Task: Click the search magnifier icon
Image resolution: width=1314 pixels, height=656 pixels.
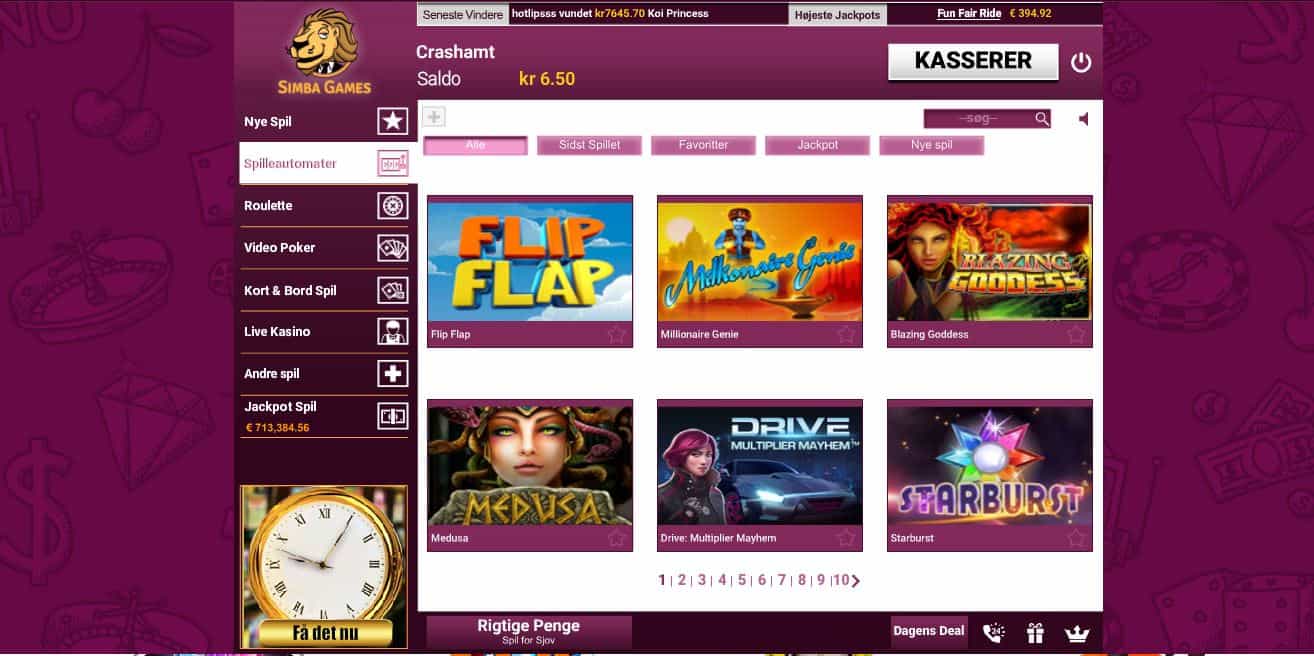Action: [1042, 119]
